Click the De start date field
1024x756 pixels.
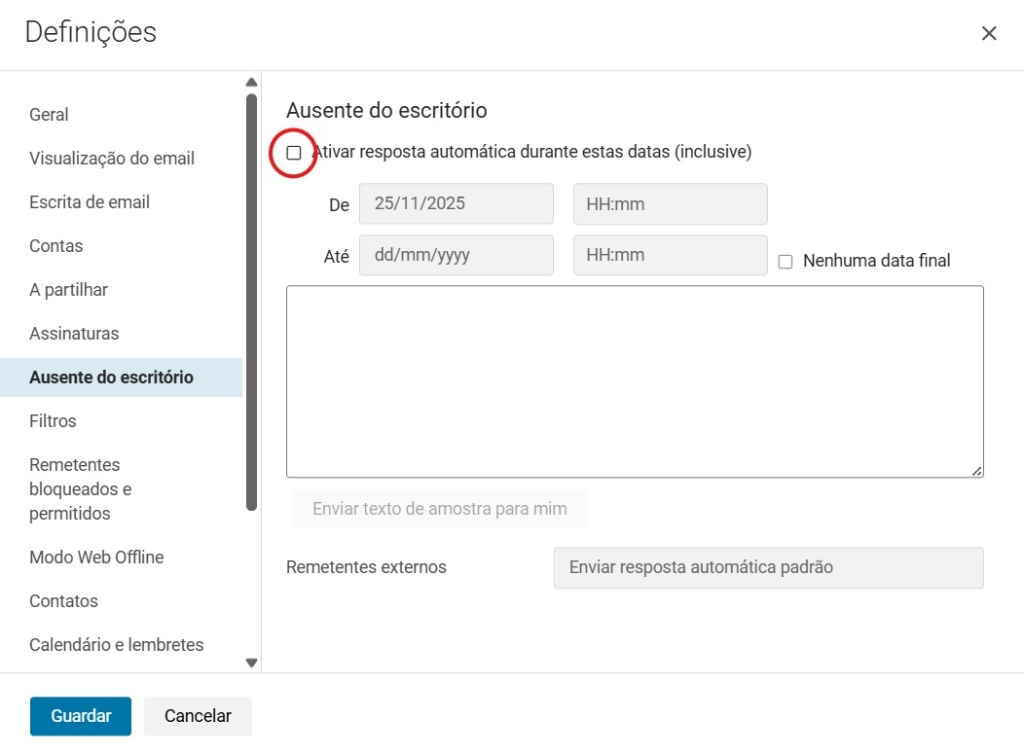[456, 204]
